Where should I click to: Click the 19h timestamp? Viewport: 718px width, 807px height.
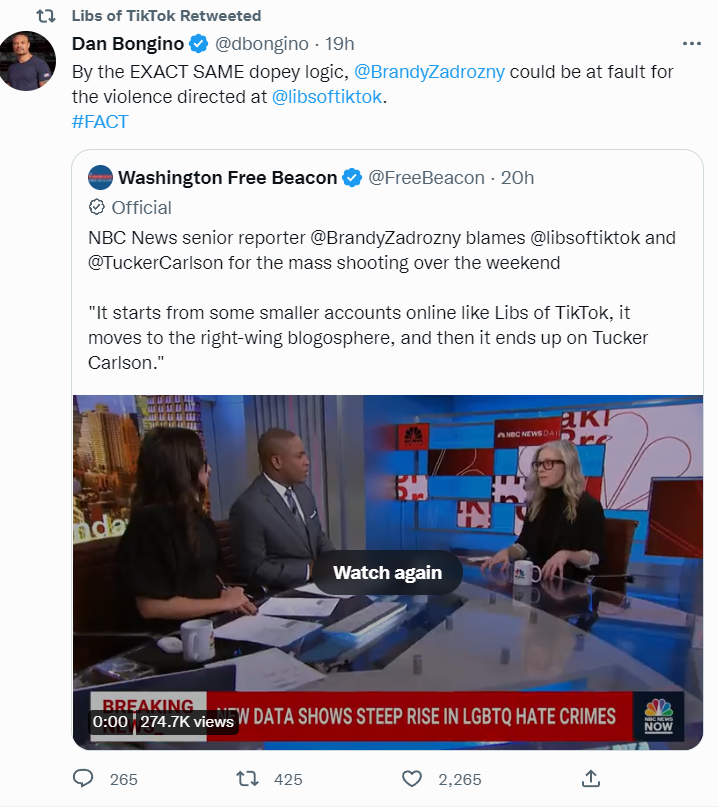339,44
